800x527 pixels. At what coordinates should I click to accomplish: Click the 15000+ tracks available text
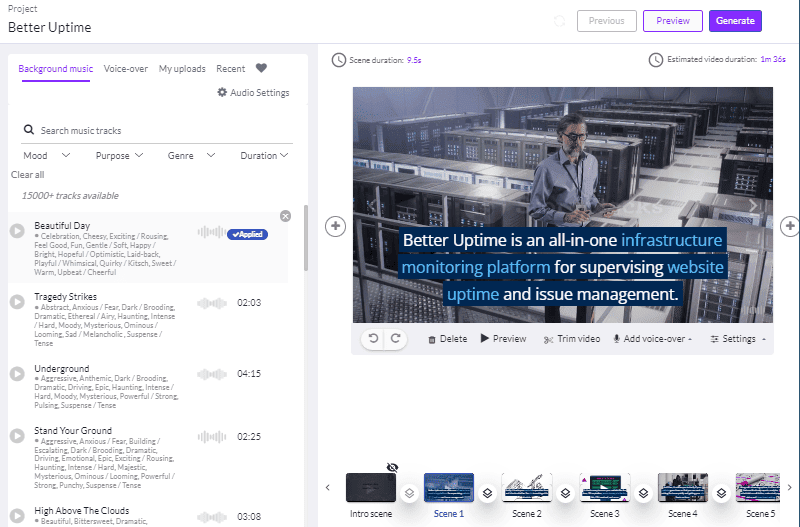click(x=70, y=195)
